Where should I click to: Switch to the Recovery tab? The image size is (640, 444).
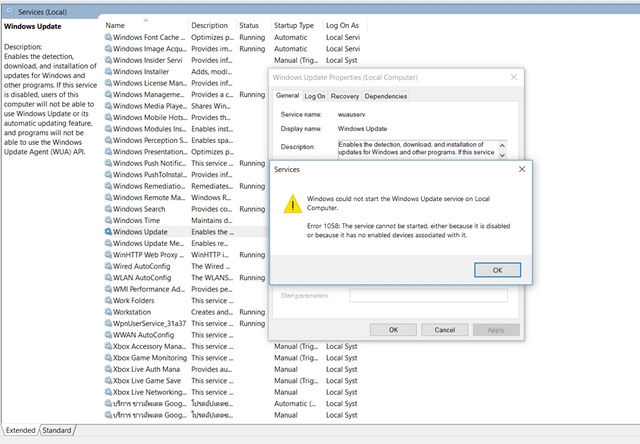[x=344, y=96]
